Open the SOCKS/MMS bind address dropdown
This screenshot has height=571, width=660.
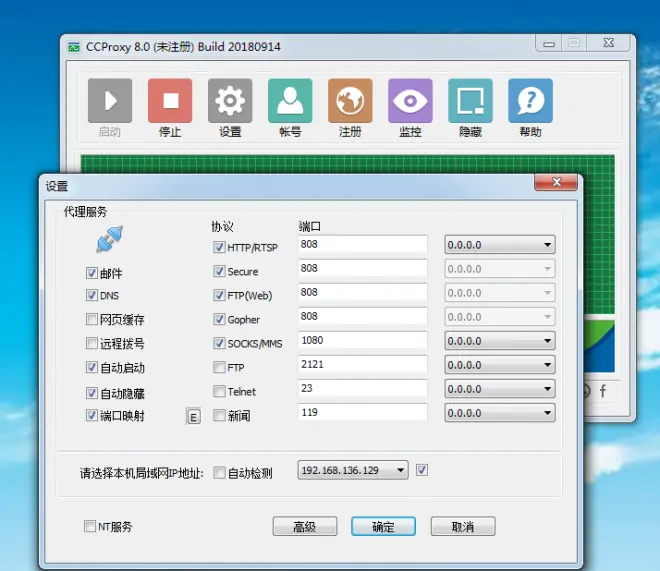(500, 341)
